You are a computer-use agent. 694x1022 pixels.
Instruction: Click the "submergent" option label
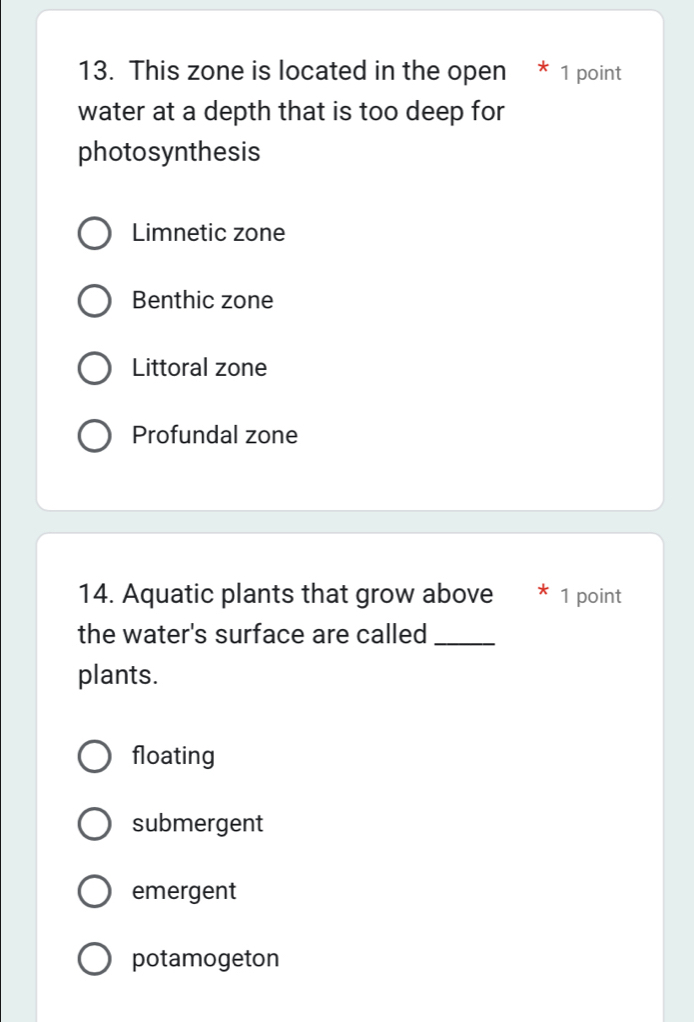click(x=197, y=824)
